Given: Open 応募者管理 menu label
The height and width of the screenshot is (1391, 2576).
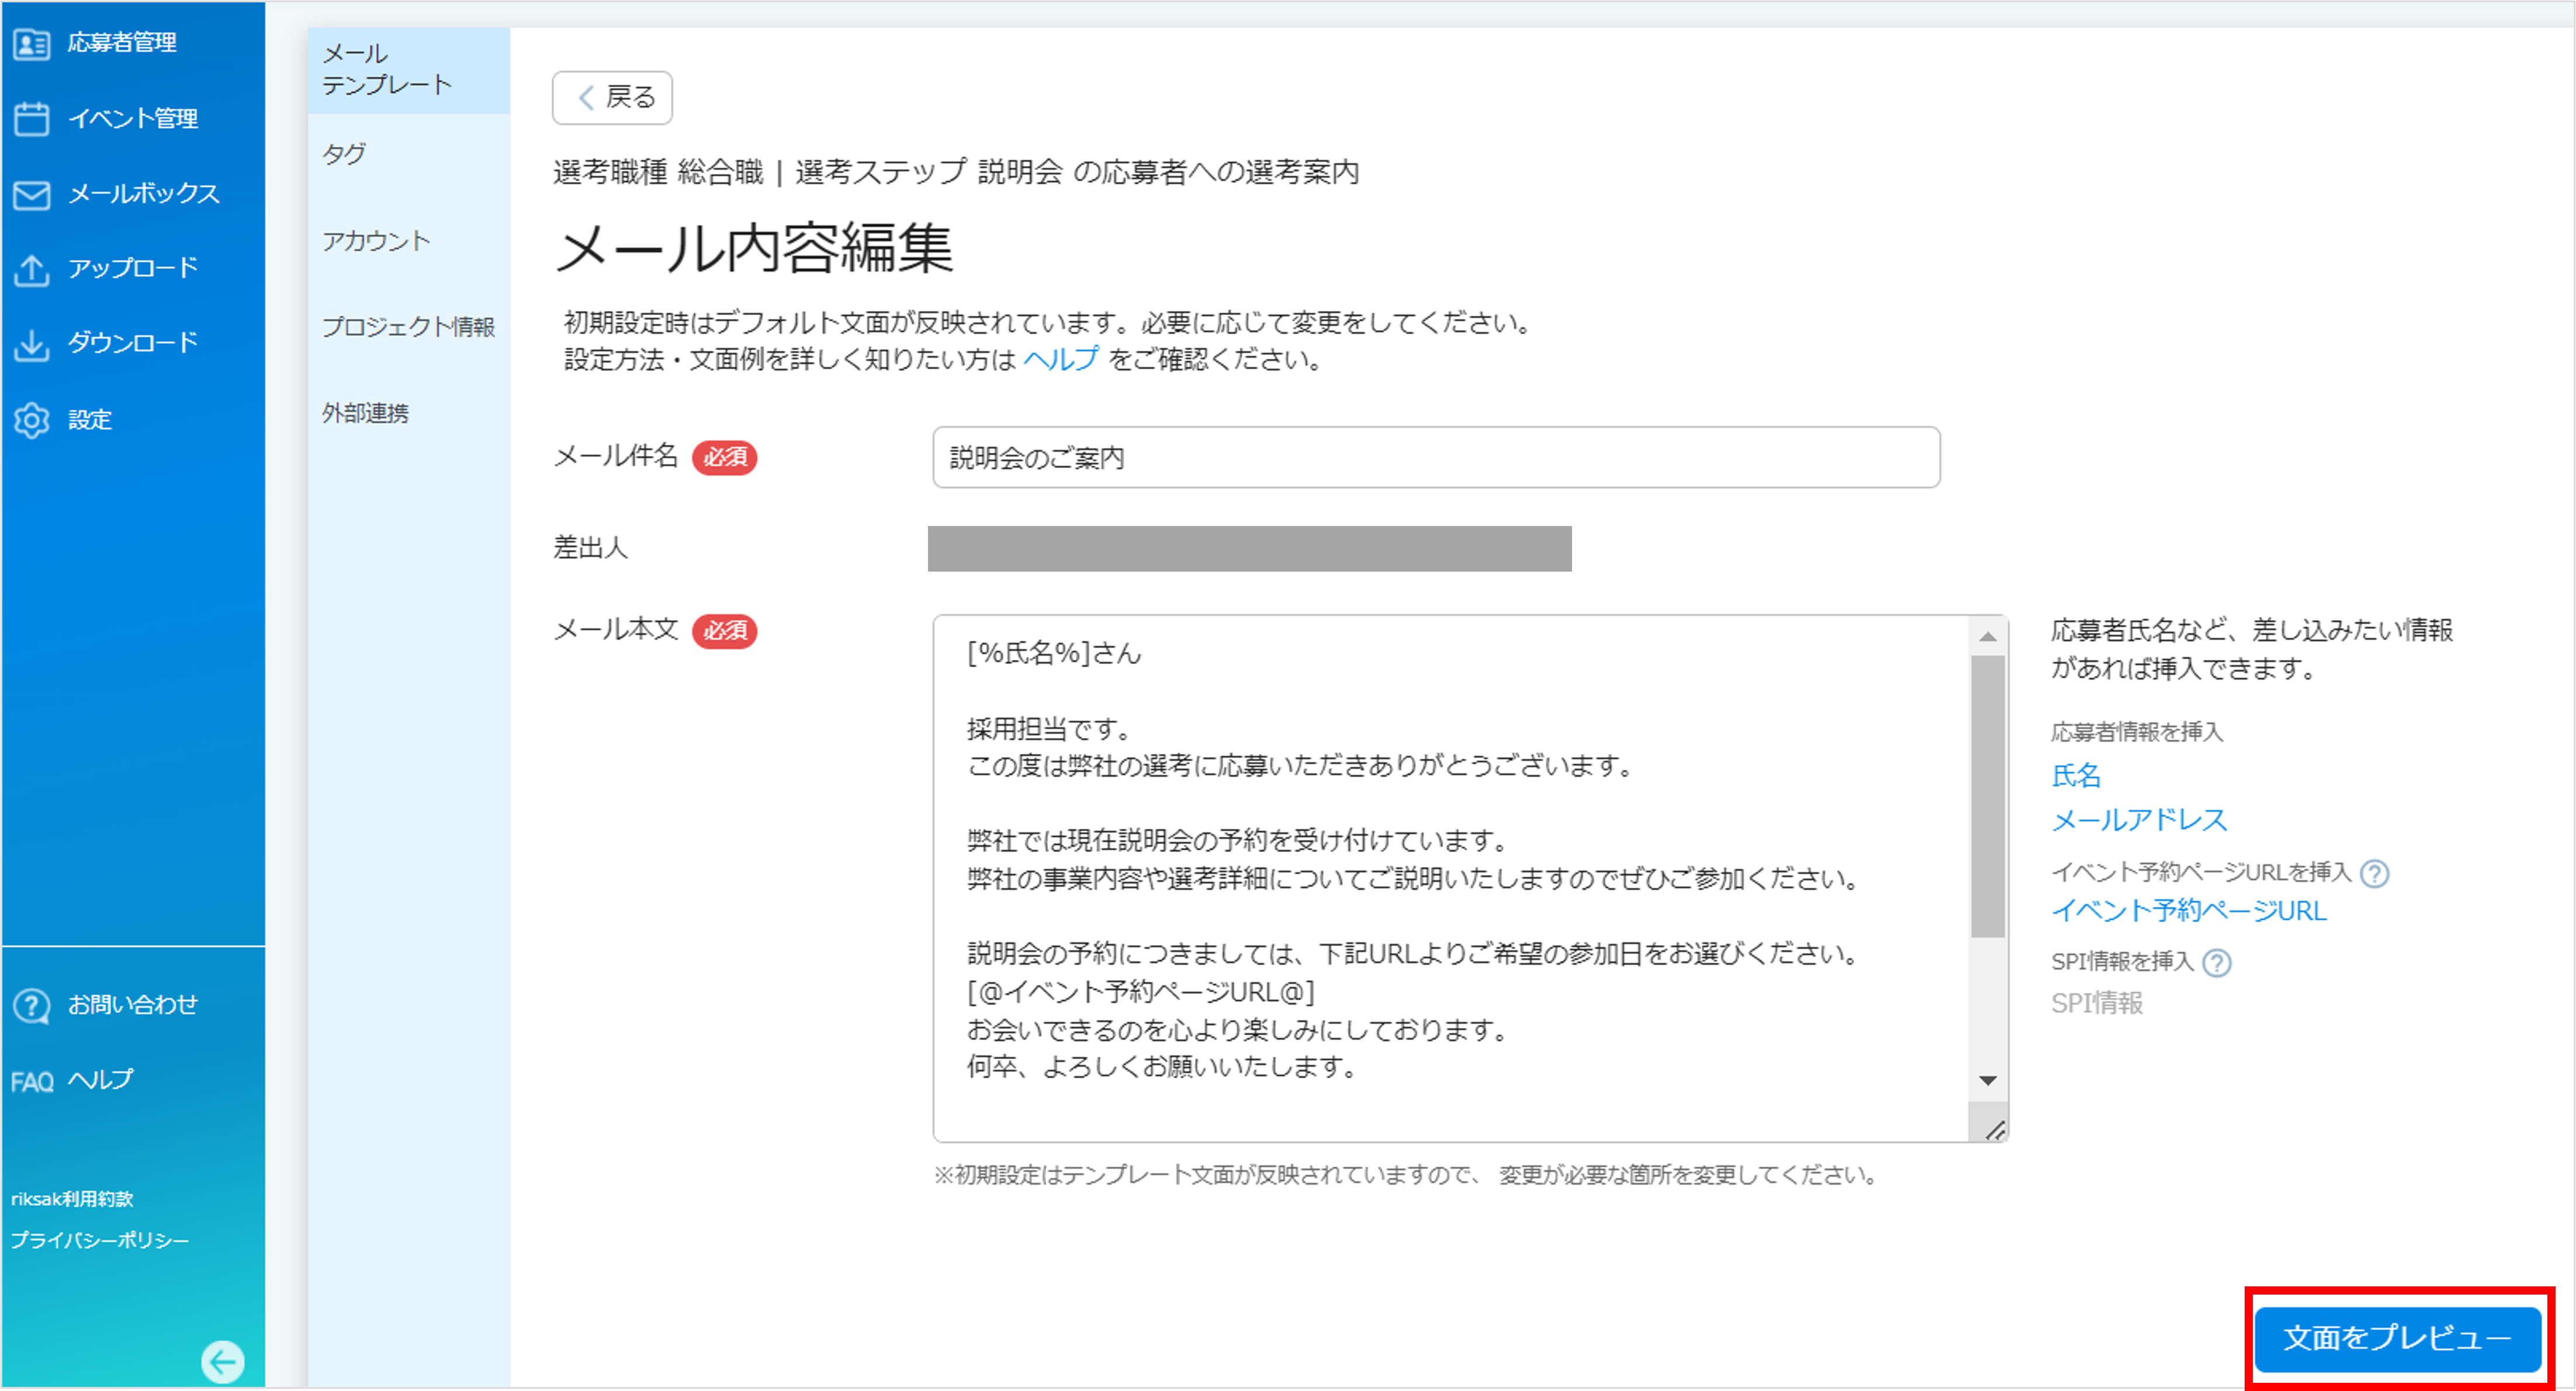Looking at the screenshot, I should point(122,43).
